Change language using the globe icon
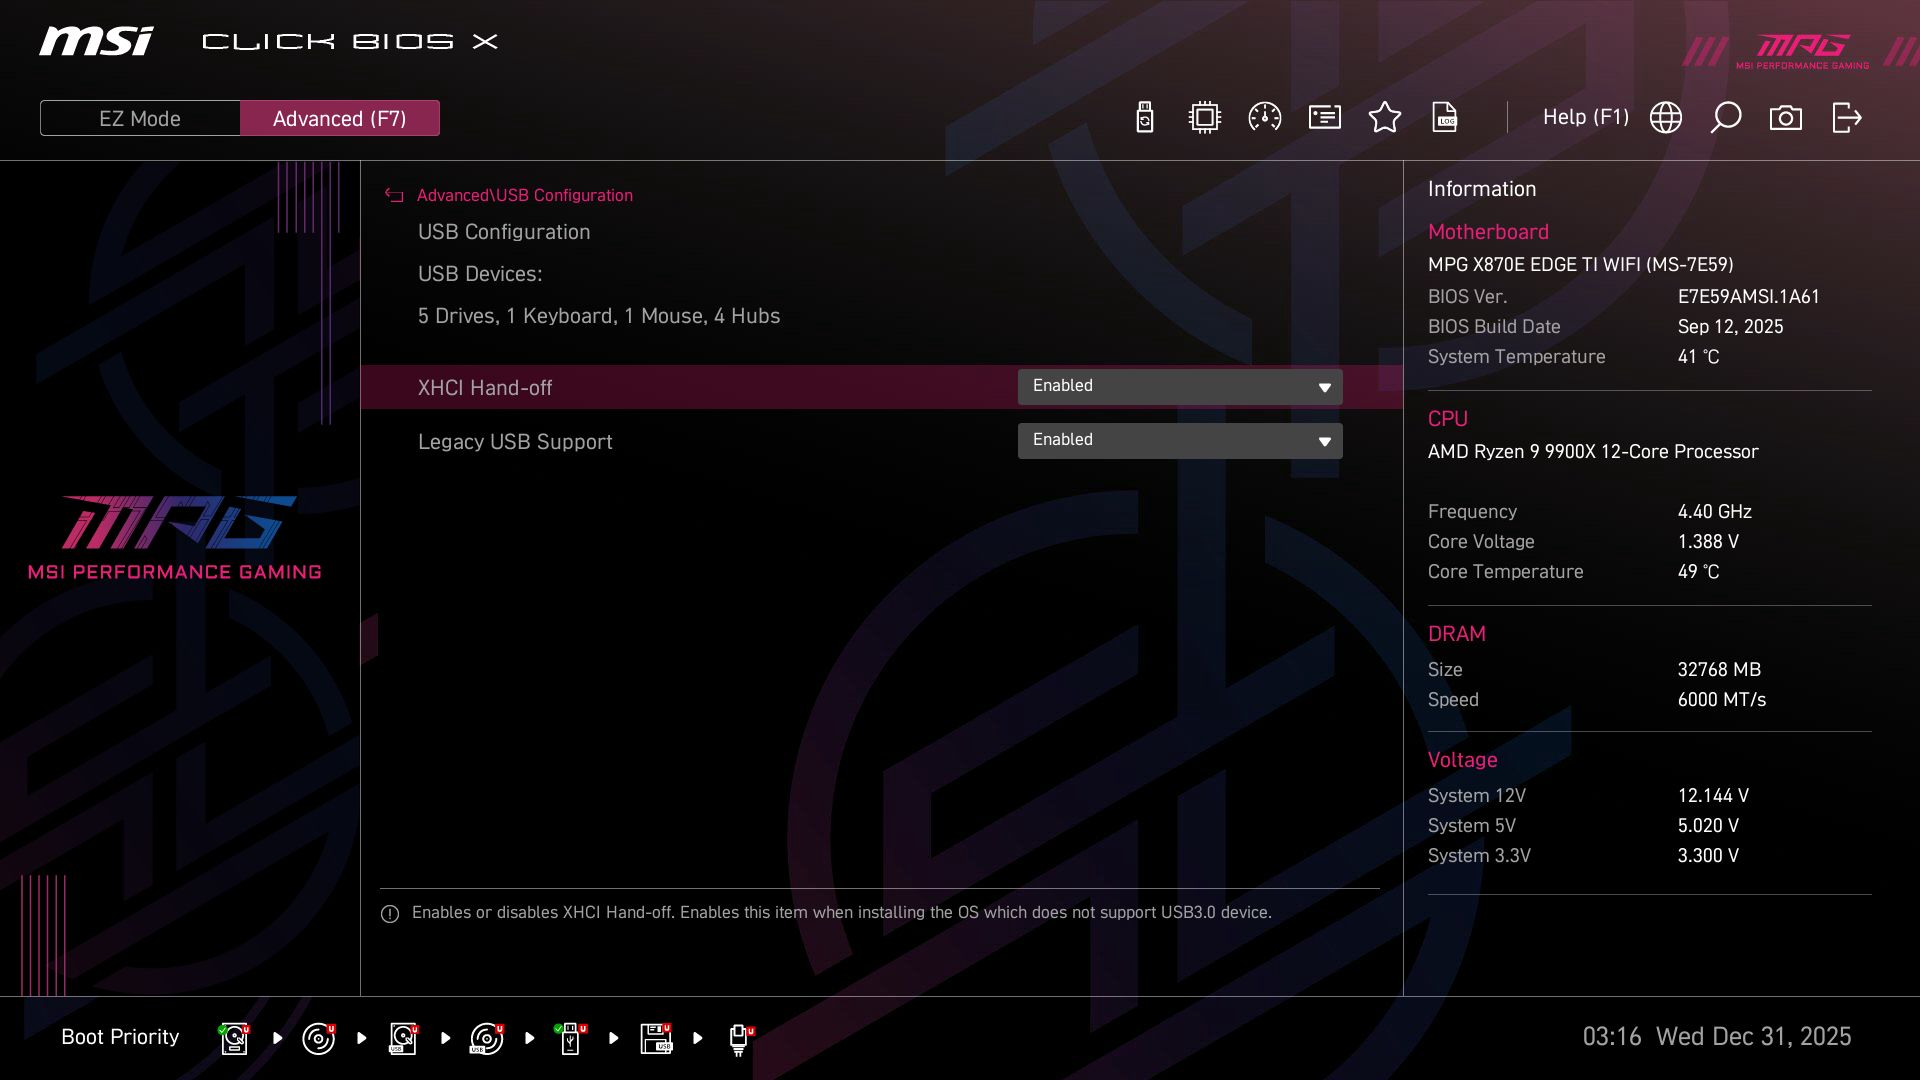The image size is (1920, 1080). (1665, 117)
